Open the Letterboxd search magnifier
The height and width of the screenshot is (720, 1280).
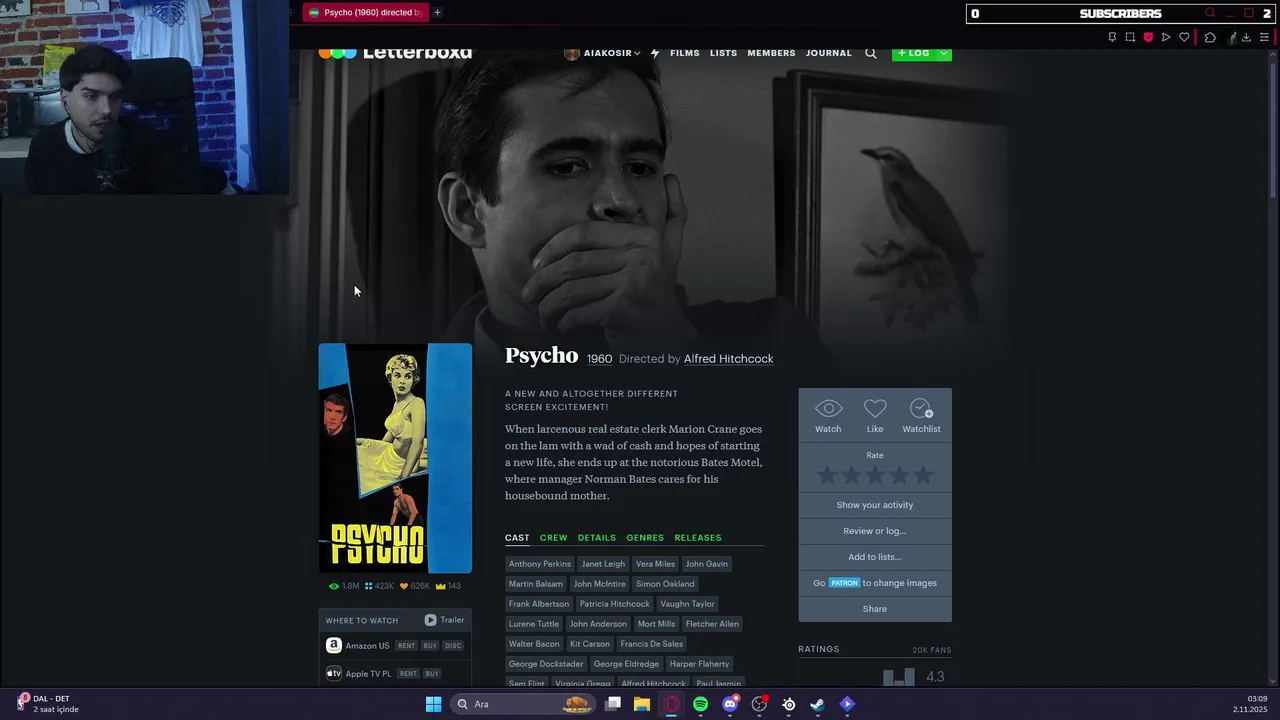[x=870, y=53]
